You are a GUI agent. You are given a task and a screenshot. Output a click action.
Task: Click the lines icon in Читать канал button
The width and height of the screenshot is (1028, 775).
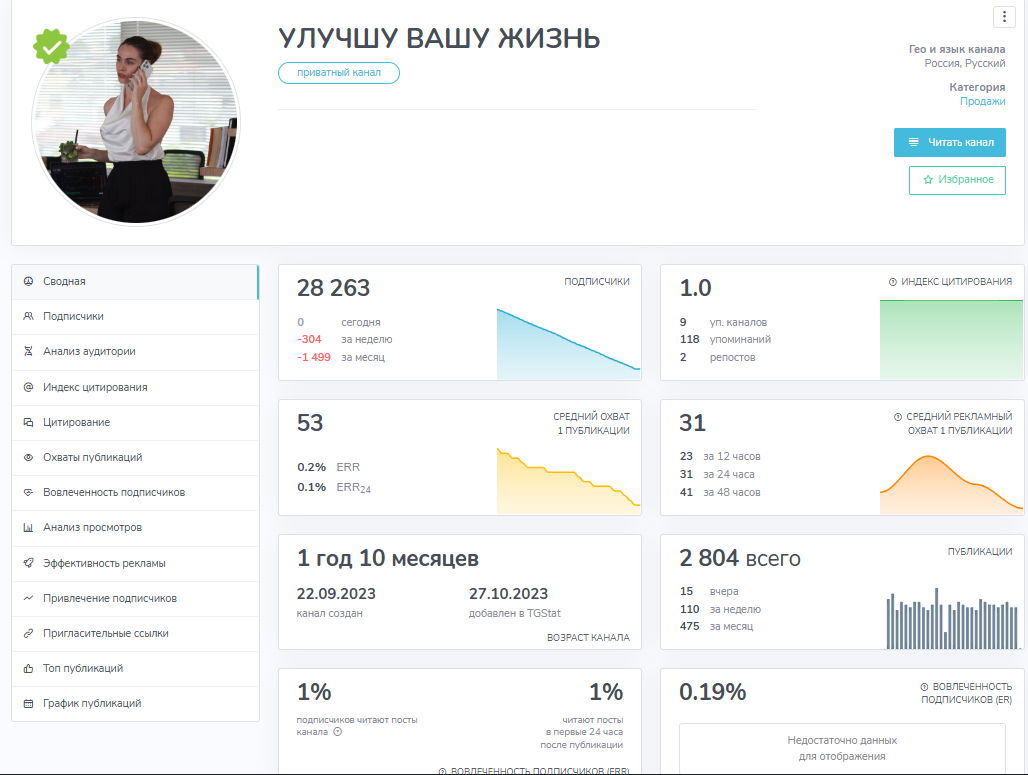[913, 142]
